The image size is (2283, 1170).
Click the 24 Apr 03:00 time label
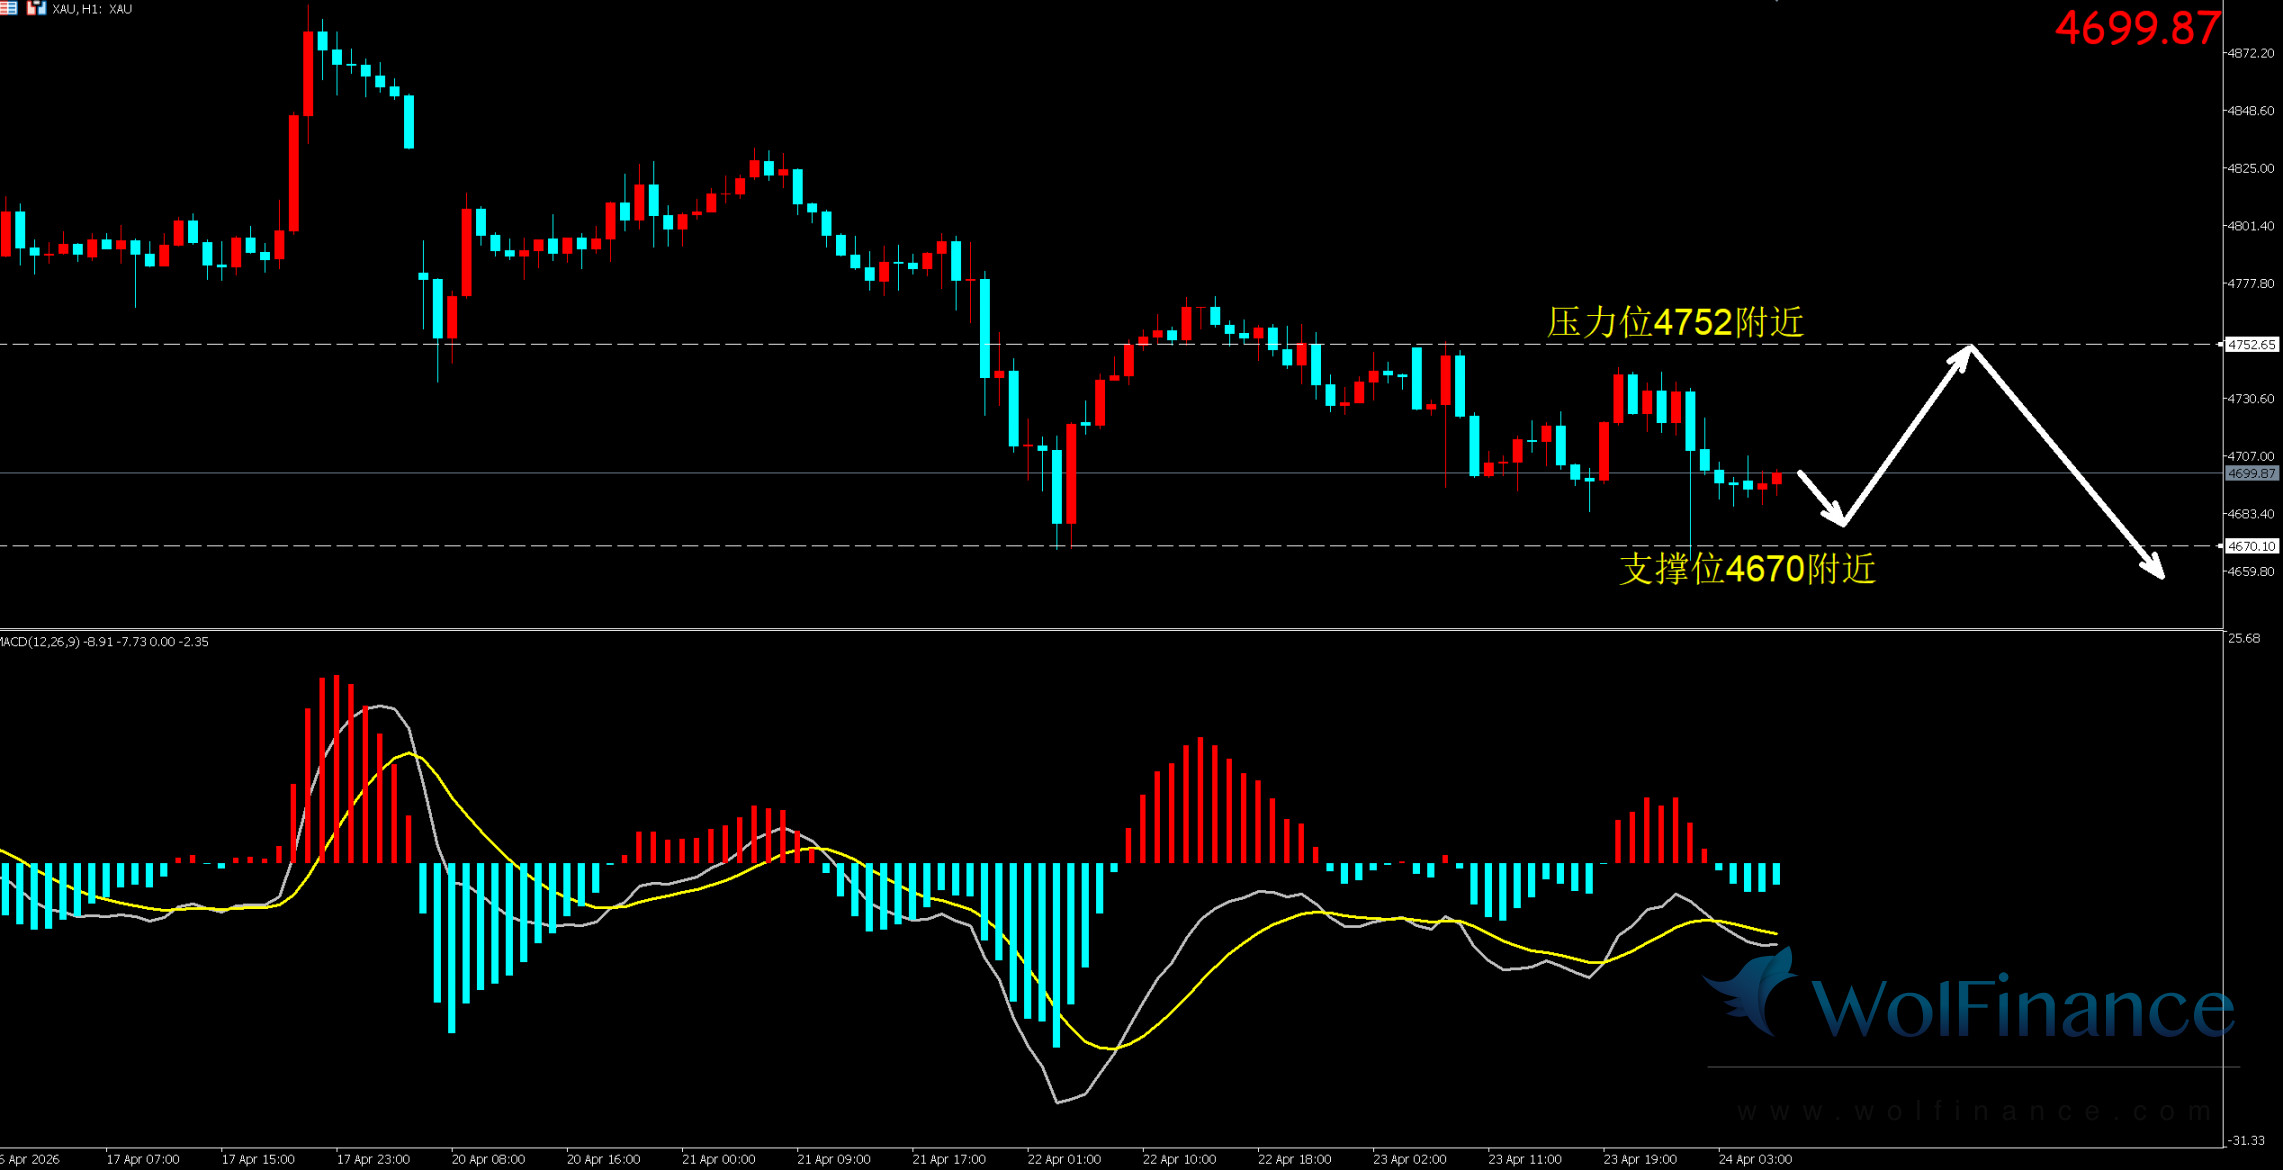(x=1755, y=1159)
